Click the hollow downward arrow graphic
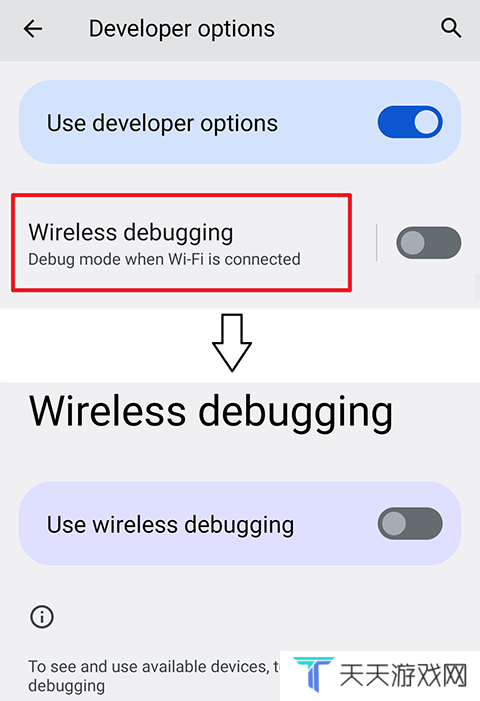Viewport: 480px width, 701px height. pos(232,343)
